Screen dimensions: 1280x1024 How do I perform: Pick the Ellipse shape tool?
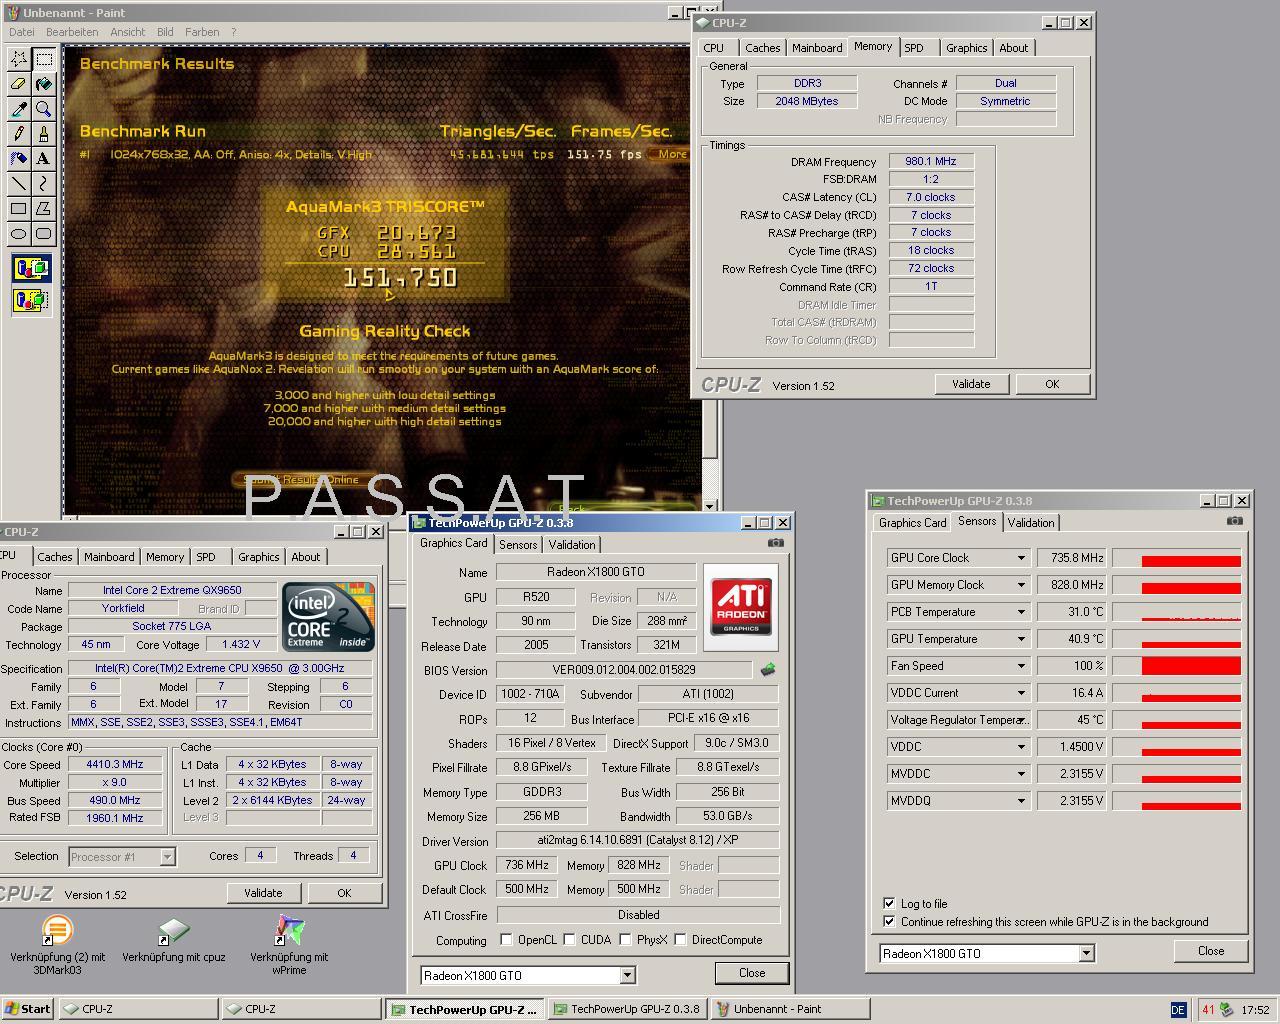19,234
